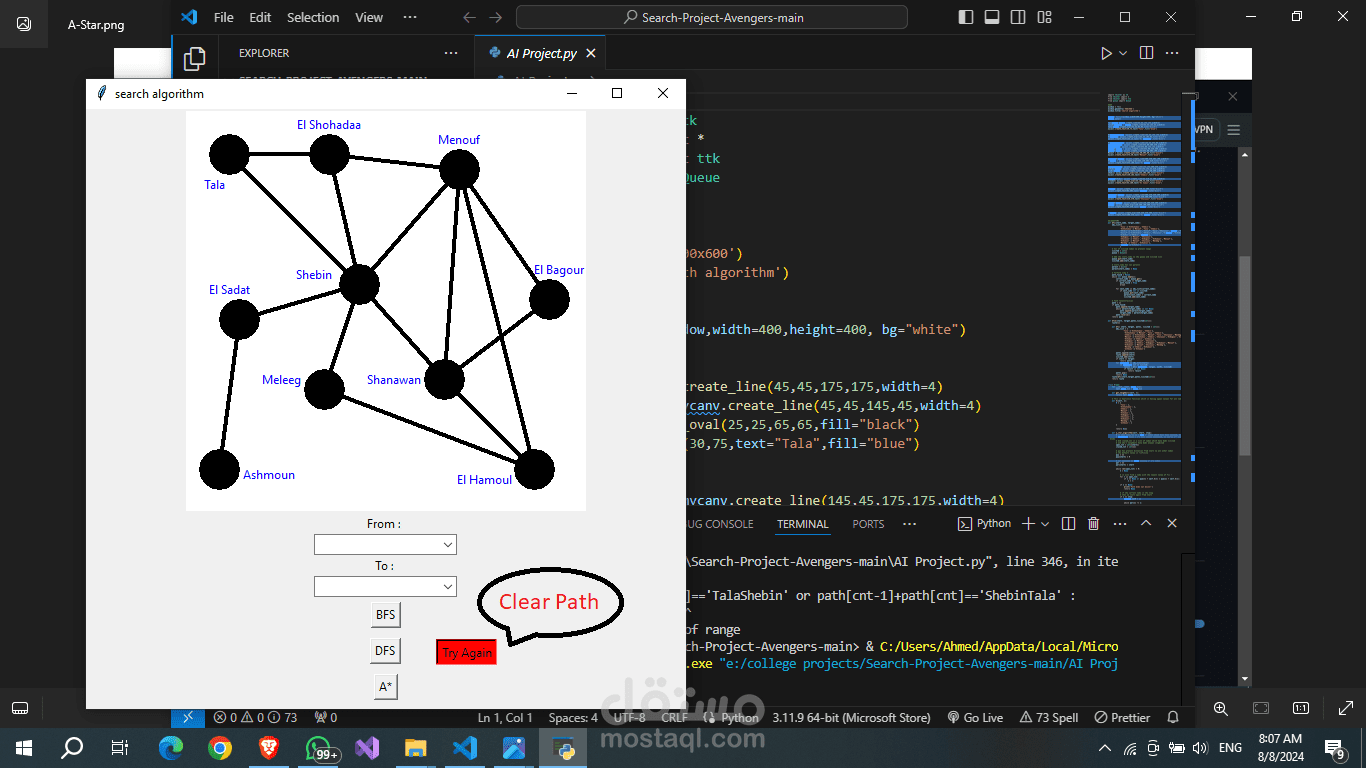Viewport: 1366px width, 768px height.
Task: Go back with the navigation arrow
Action: point(470,17)
